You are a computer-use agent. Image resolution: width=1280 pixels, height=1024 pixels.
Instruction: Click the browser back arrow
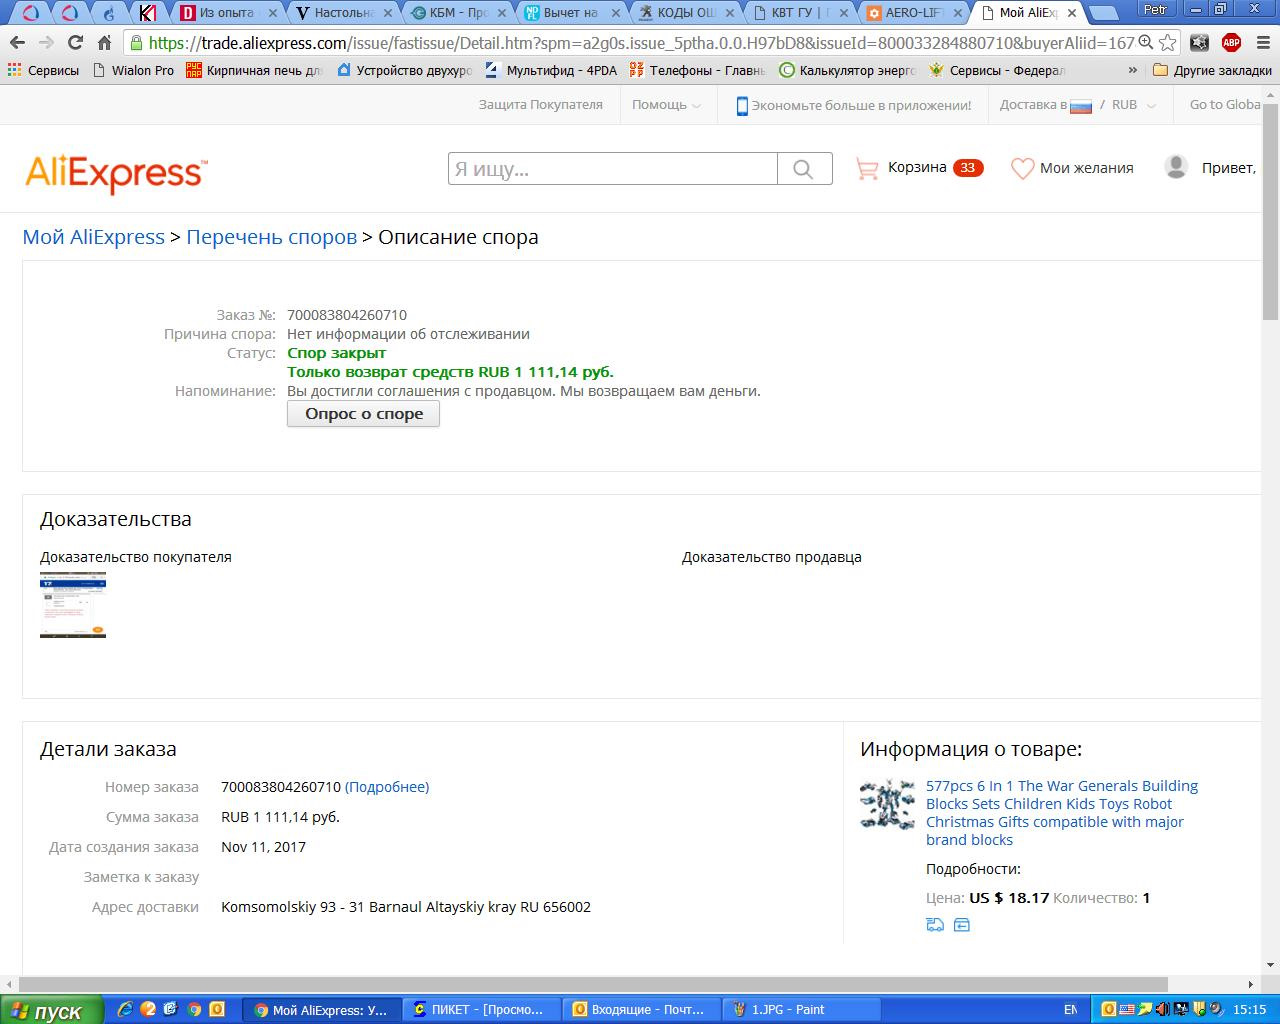point(17,43)
